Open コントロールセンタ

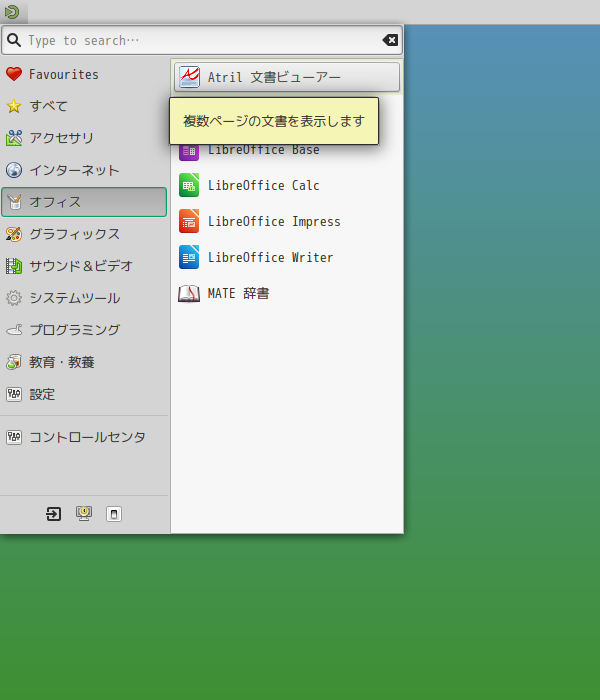pos(84,437)
